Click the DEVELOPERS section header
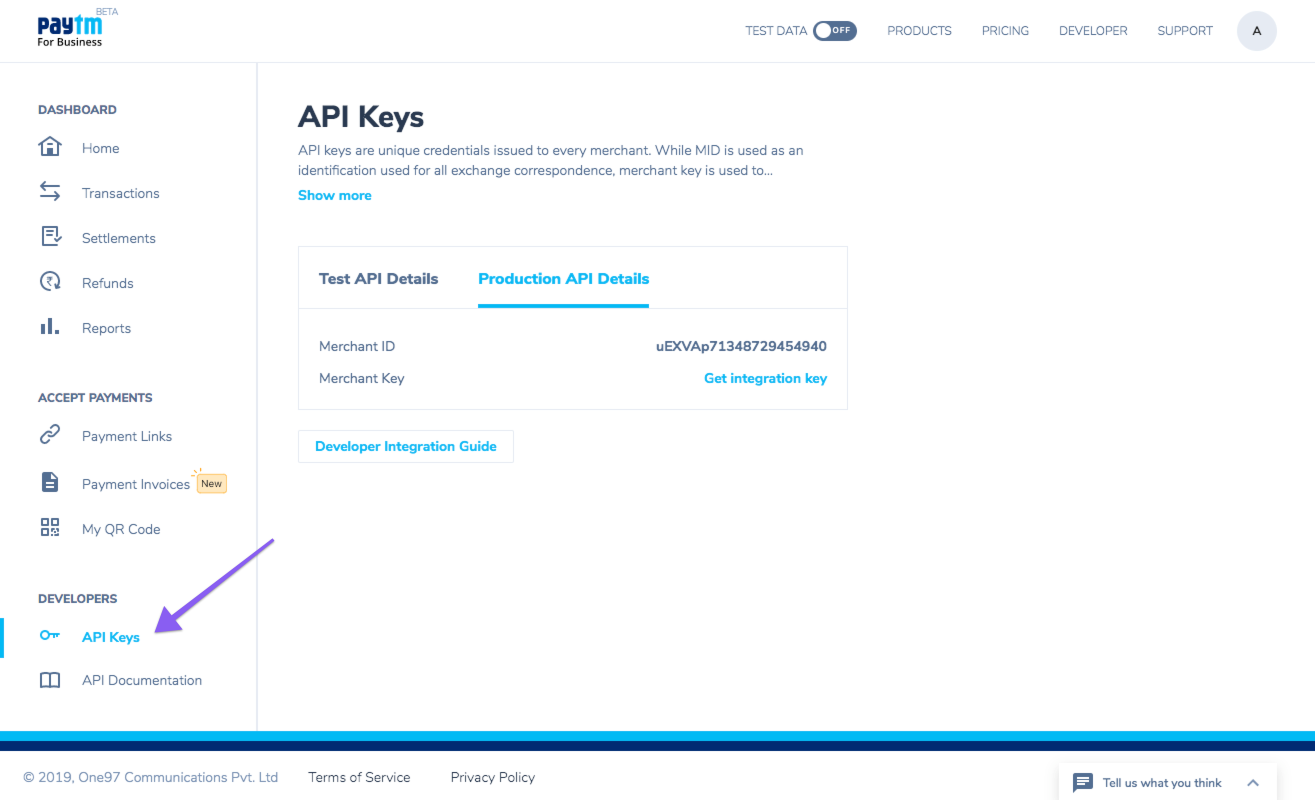 (77, 599)
